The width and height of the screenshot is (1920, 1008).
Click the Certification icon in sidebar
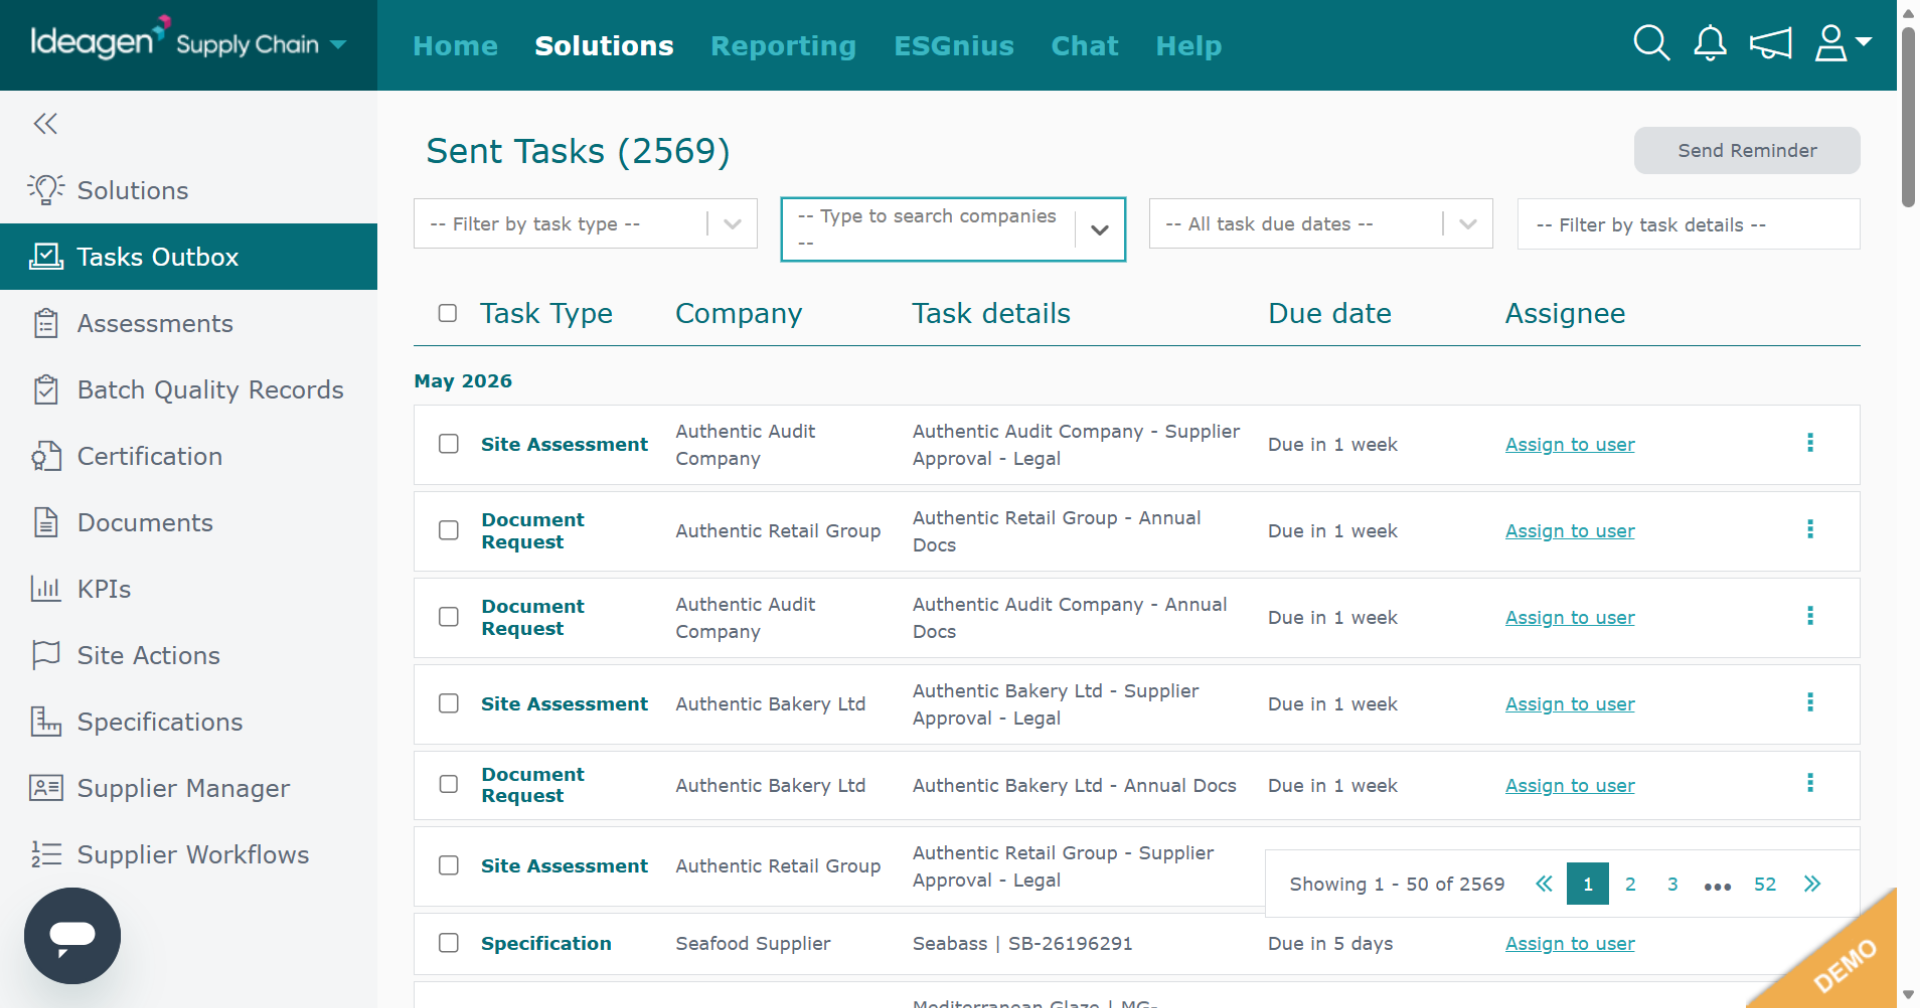(x=45, y=456)
